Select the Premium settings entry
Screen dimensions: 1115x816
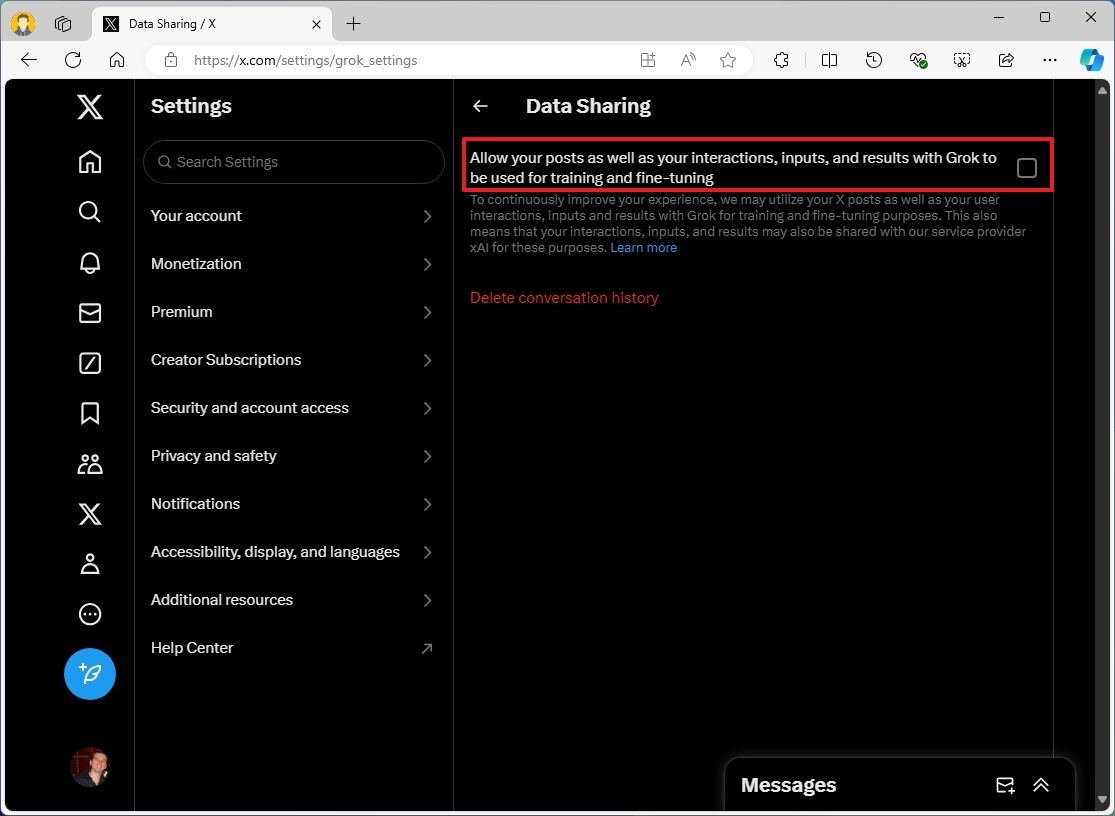pyautogui.click(x=293, y=312)
